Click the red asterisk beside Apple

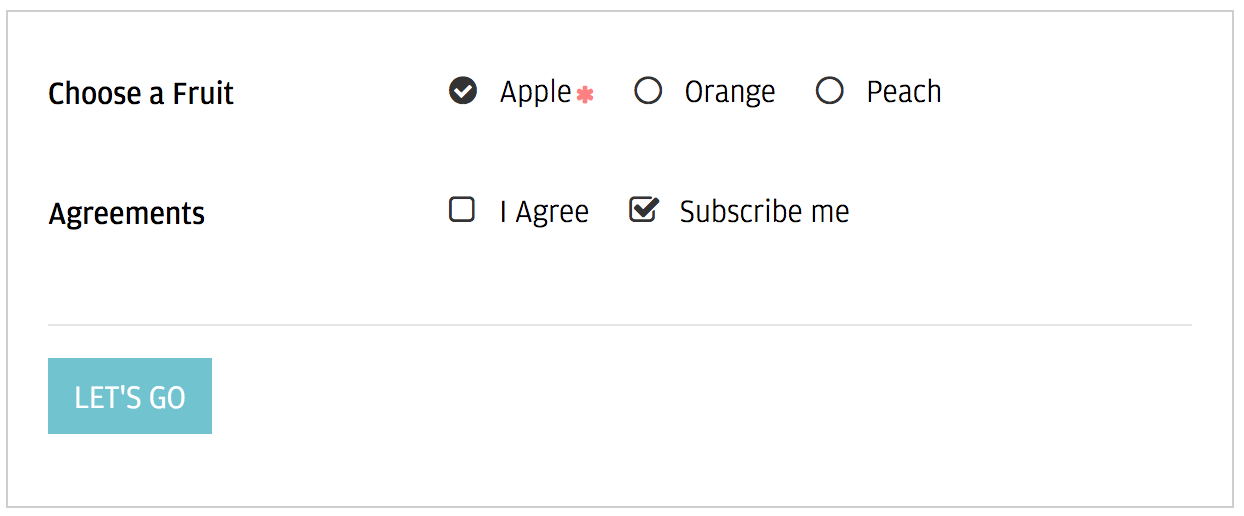[x=585, y=95]
